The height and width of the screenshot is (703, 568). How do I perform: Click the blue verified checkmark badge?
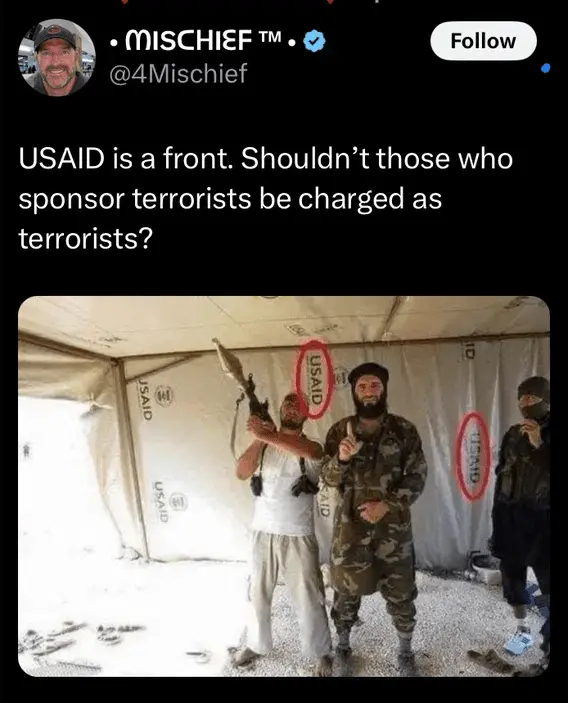coord(315,42)
